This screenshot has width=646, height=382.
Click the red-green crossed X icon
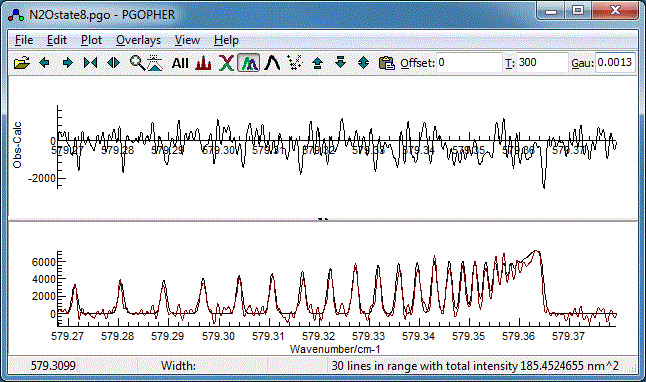click(226, 63)
